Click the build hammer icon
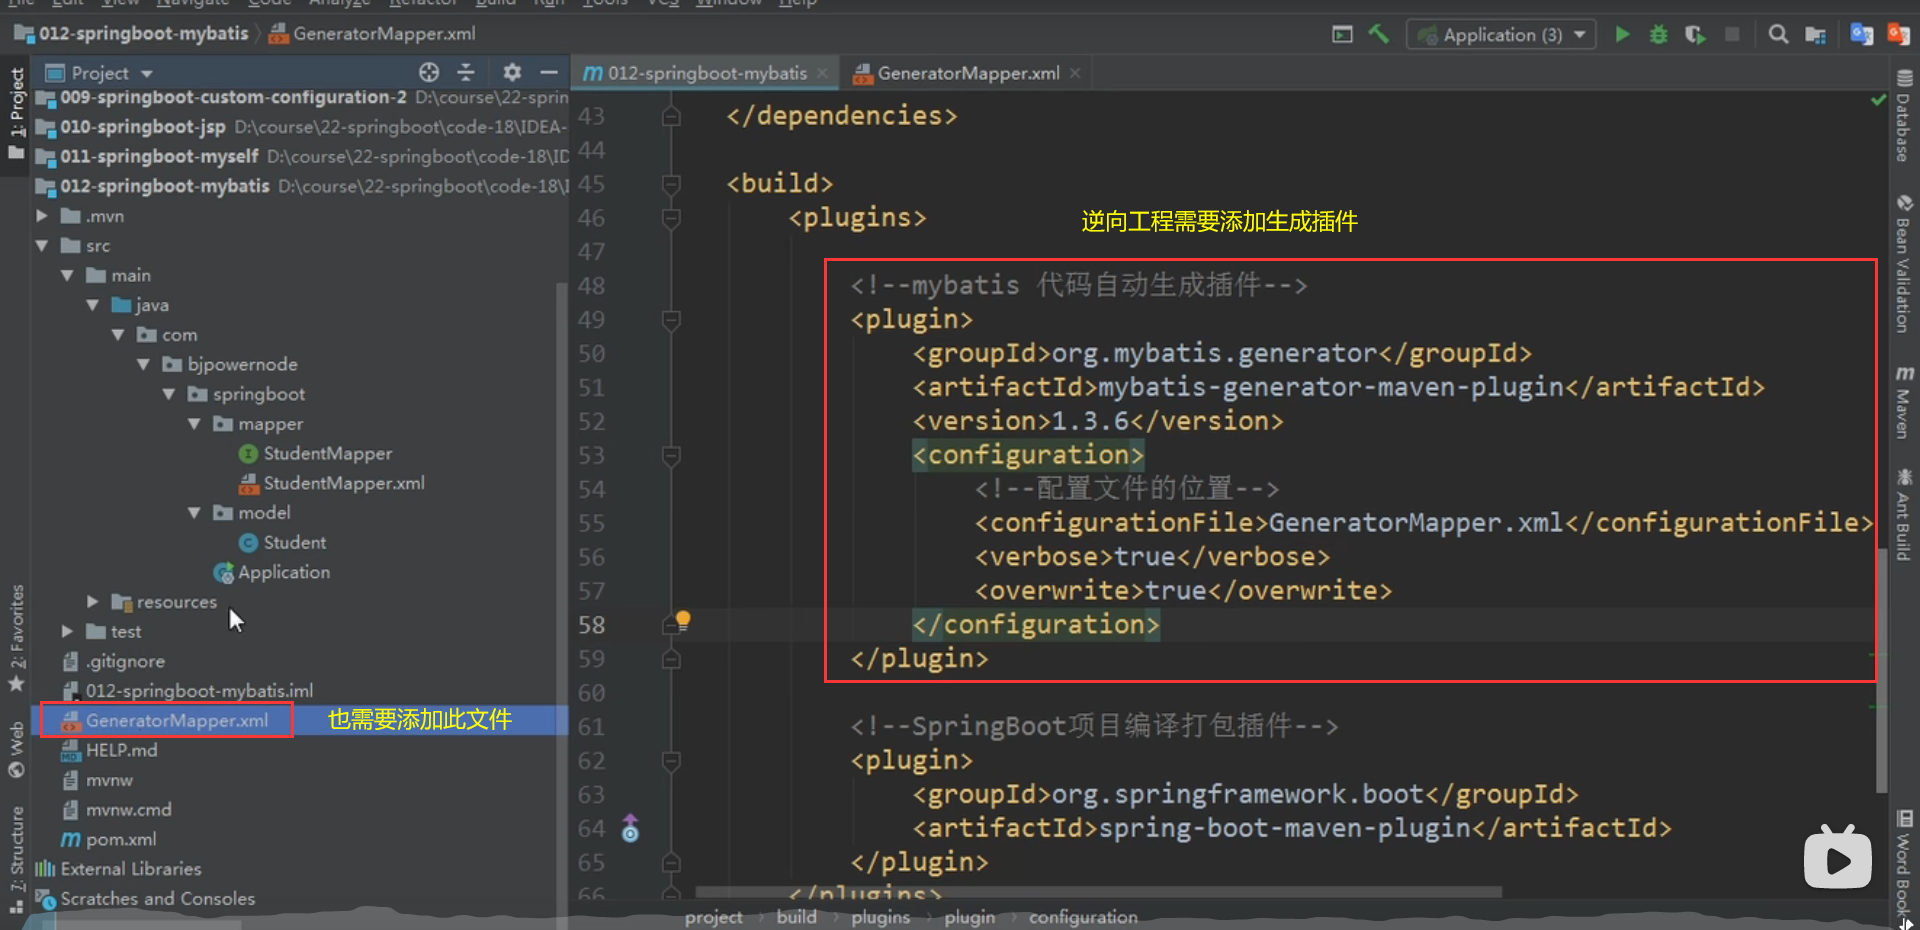1920x930 pixels. click(x=1379, y=34)
